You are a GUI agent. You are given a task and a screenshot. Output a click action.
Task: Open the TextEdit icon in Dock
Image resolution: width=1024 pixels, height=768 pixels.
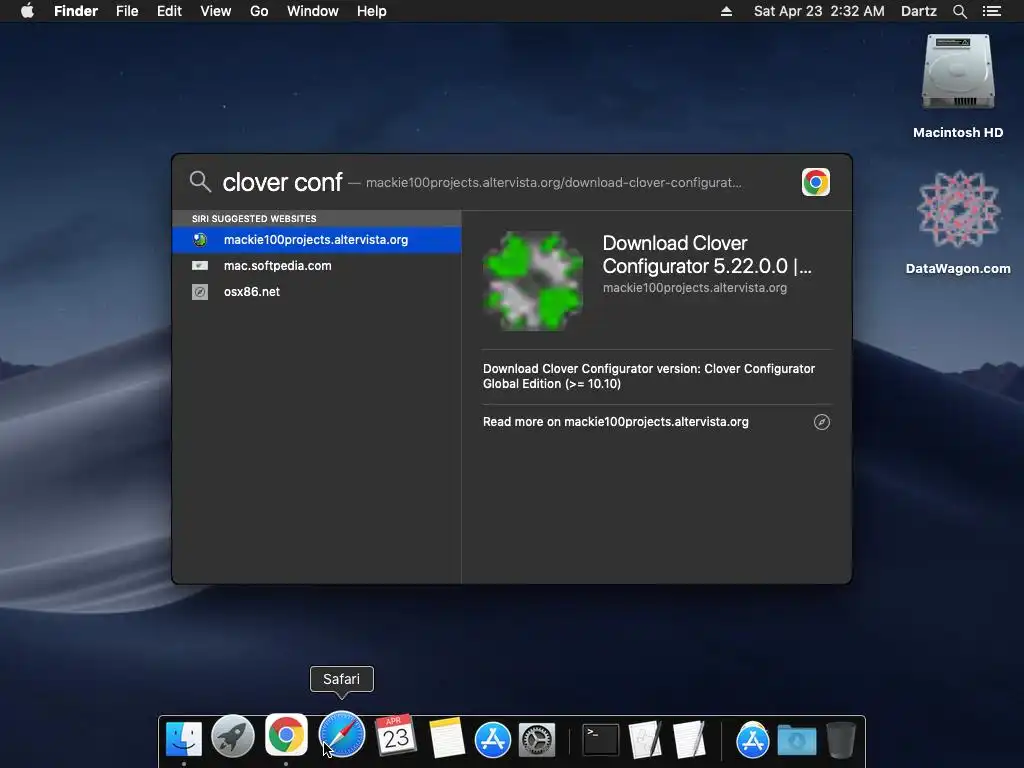click(x=689, y=739)
